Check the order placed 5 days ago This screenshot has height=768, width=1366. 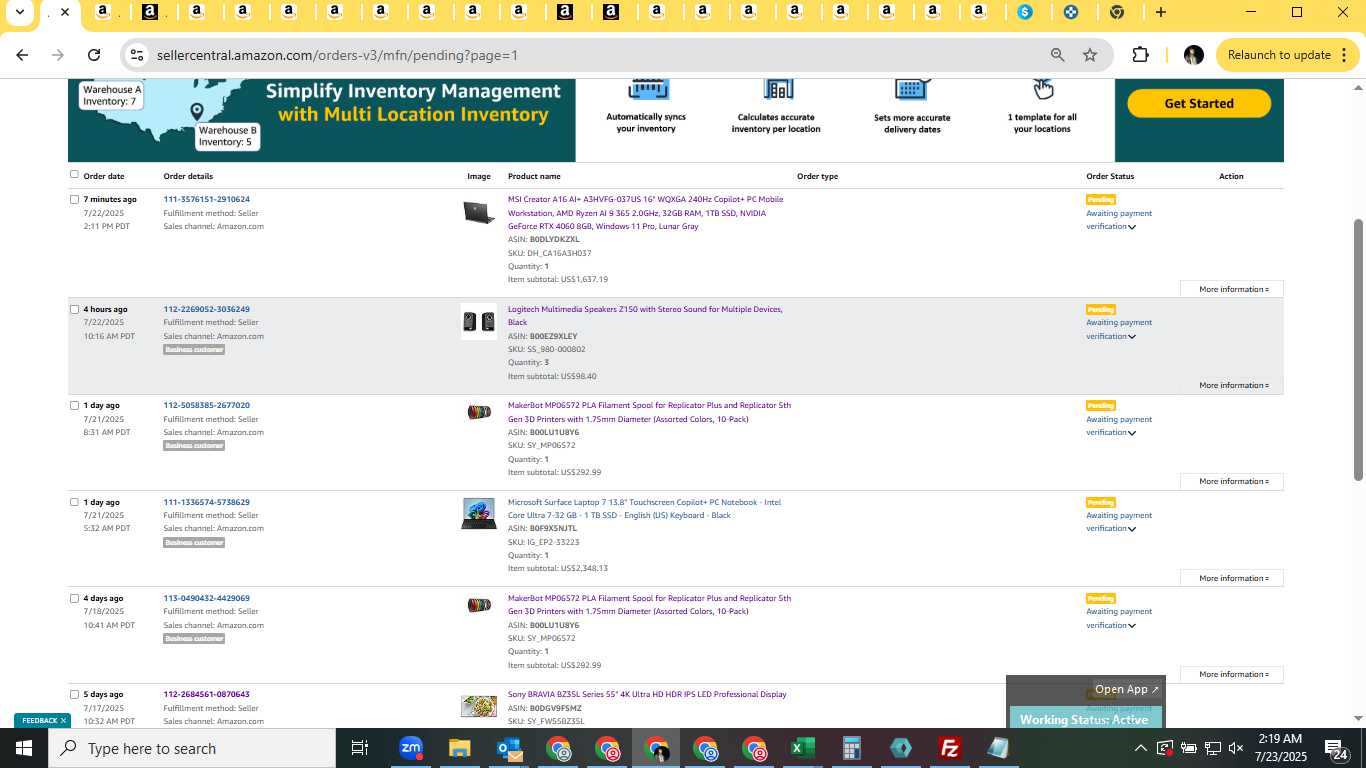pyautogui.click(x=74, y=694)
